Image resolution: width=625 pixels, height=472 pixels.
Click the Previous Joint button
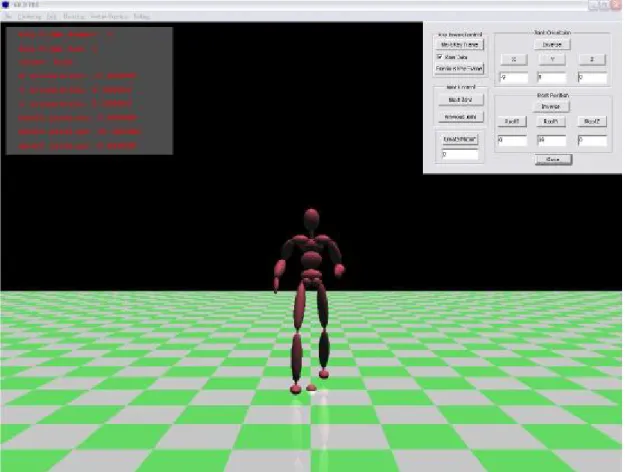click(460, 117)
